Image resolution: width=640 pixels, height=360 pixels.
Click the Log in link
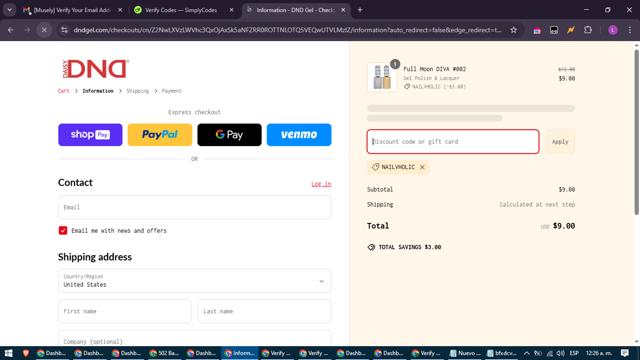pos(321,184)
